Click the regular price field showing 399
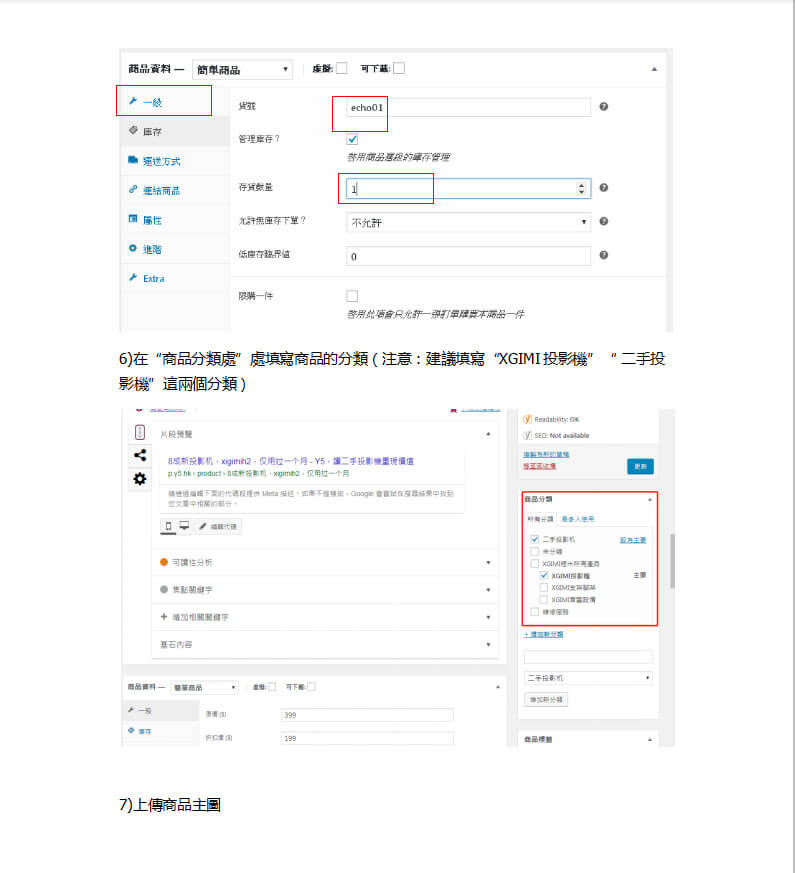Screen dimensions: 795x873 pyautogui.click(x=367, y=715)
